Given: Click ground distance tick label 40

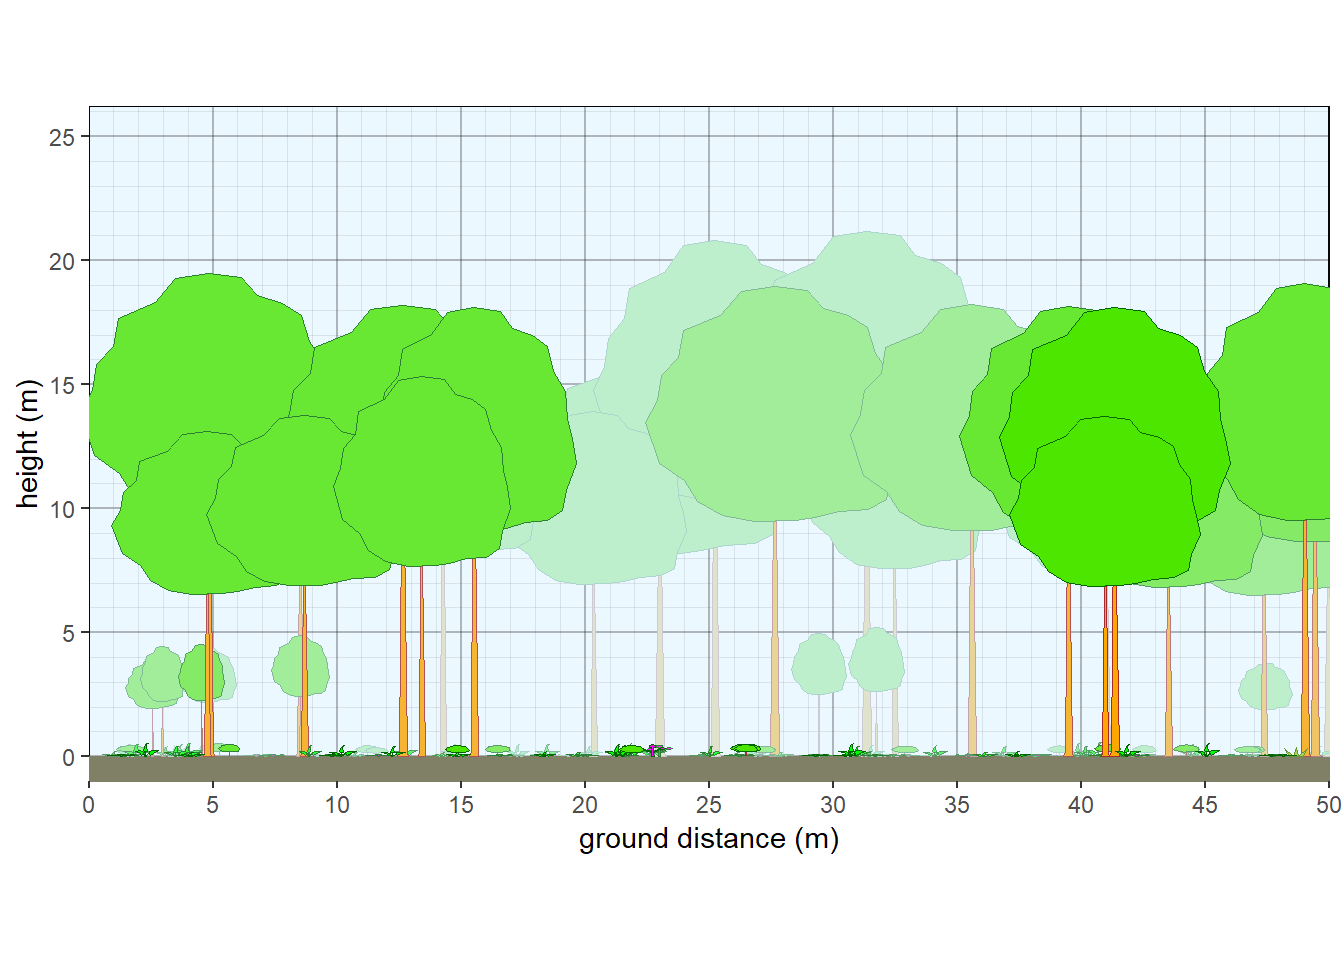Looking at the screenshot, I should (1081, 805).
